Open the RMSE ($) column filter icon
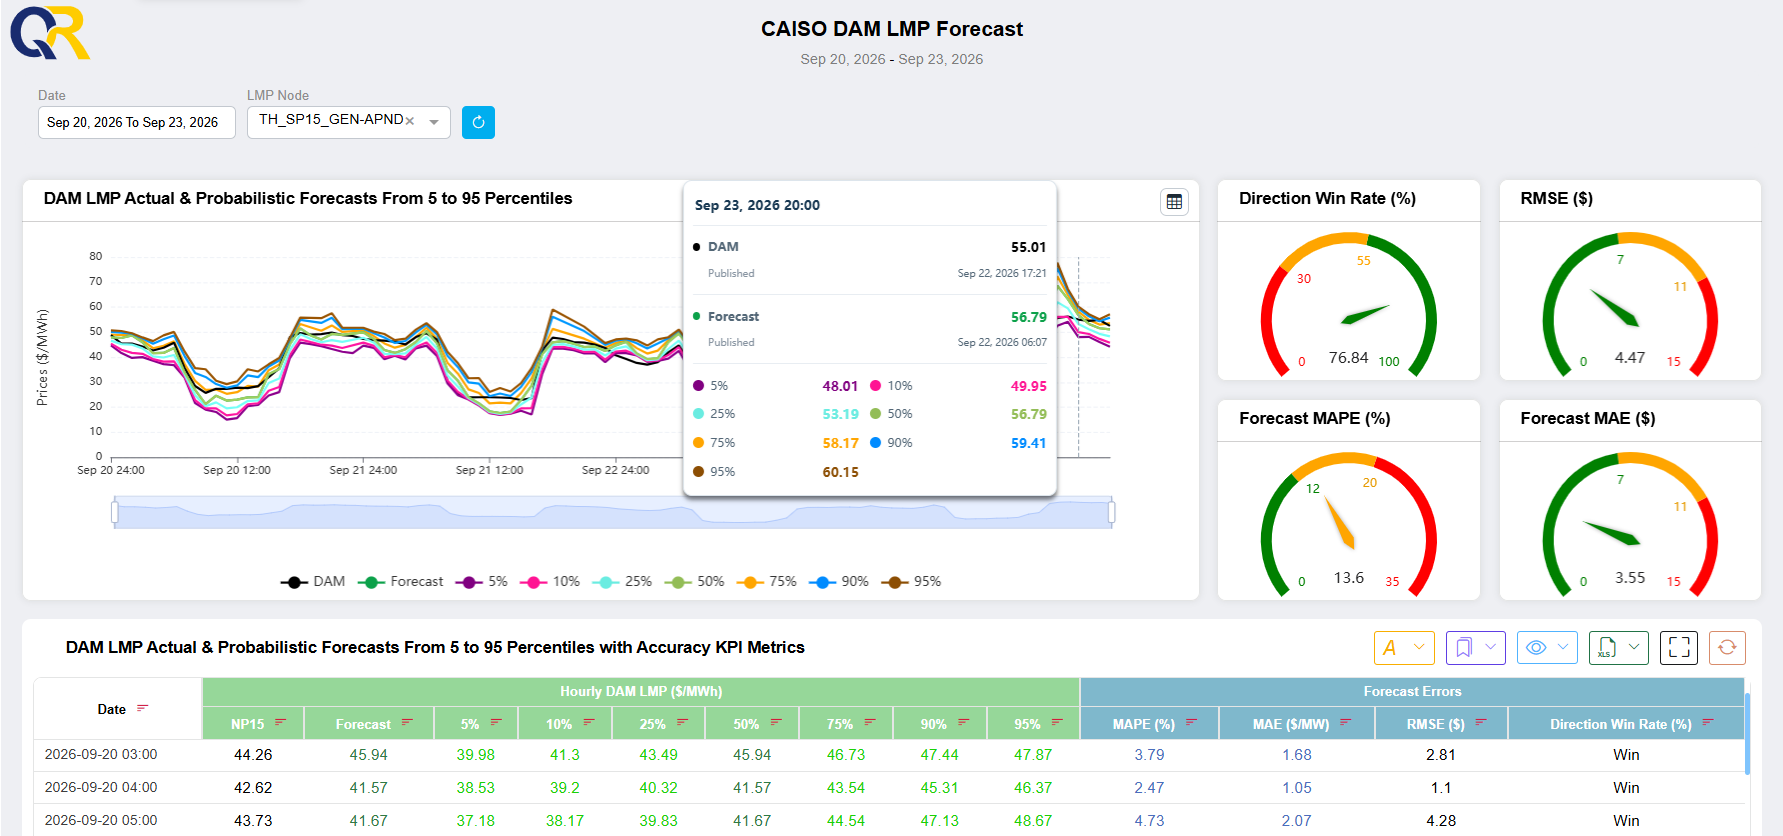This screenshot has width=1783, height=836. (x=1480, y=723)
